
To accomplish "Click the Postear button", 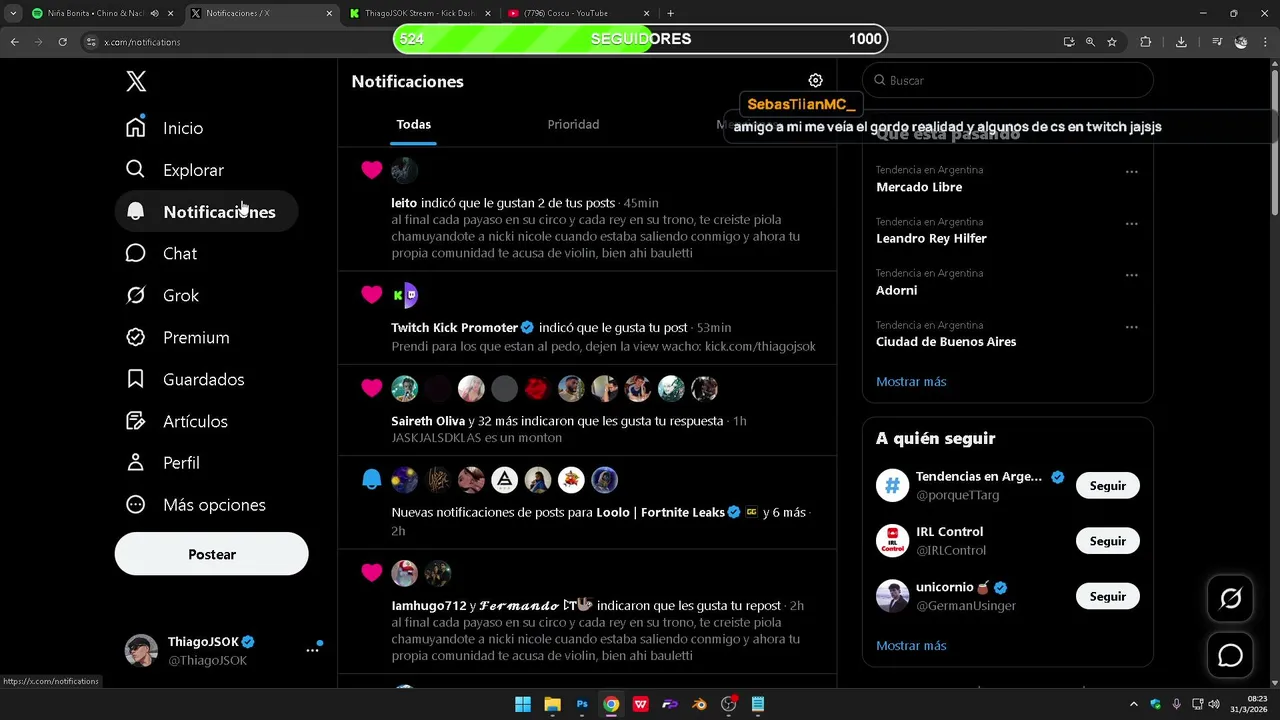I will pyautogui.click(x=212, y=554).
